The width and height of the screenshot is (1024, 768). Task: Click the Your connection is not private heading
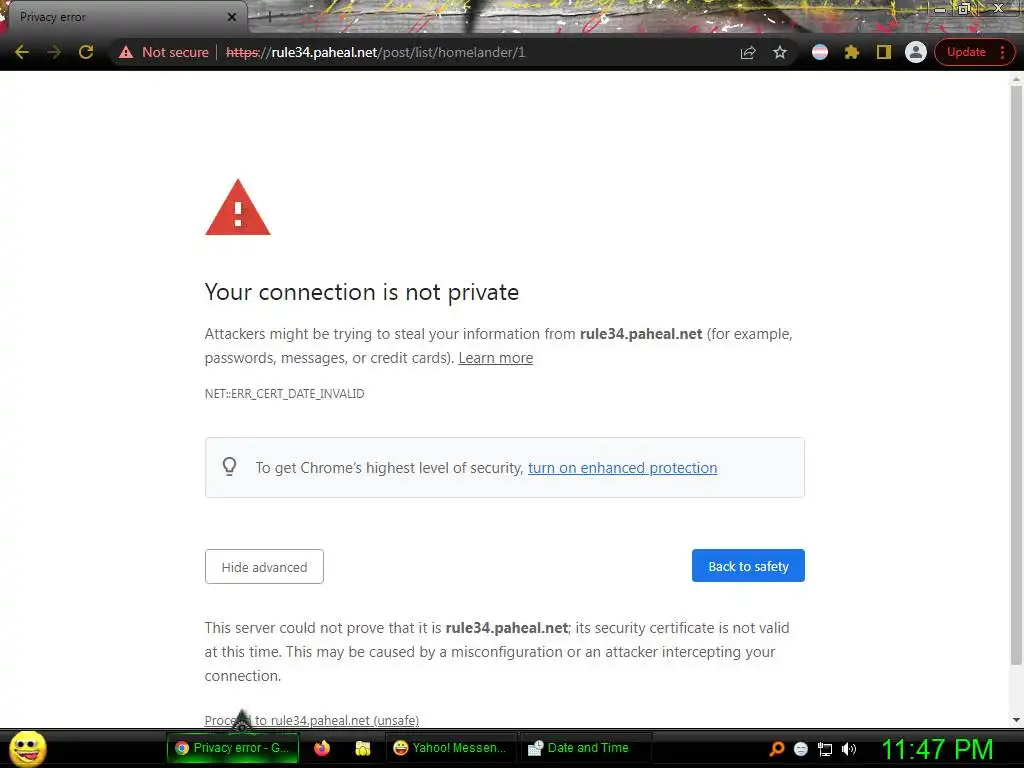coord(362,292)
